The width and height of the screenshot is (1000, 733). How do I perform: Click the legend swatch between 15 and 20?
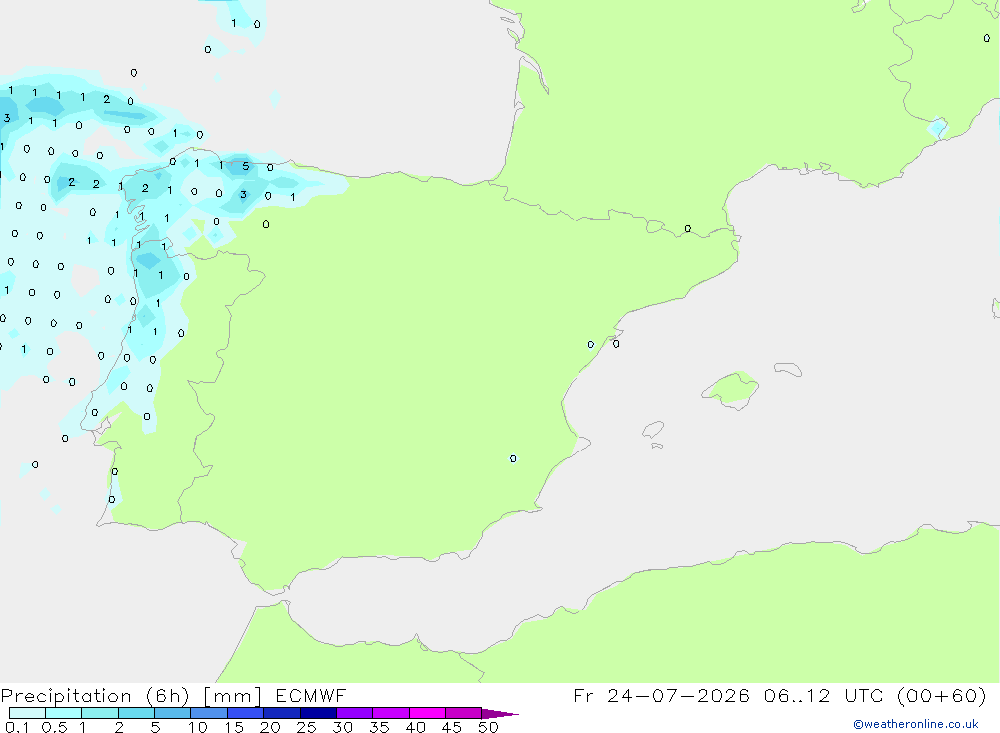(245, 713)
